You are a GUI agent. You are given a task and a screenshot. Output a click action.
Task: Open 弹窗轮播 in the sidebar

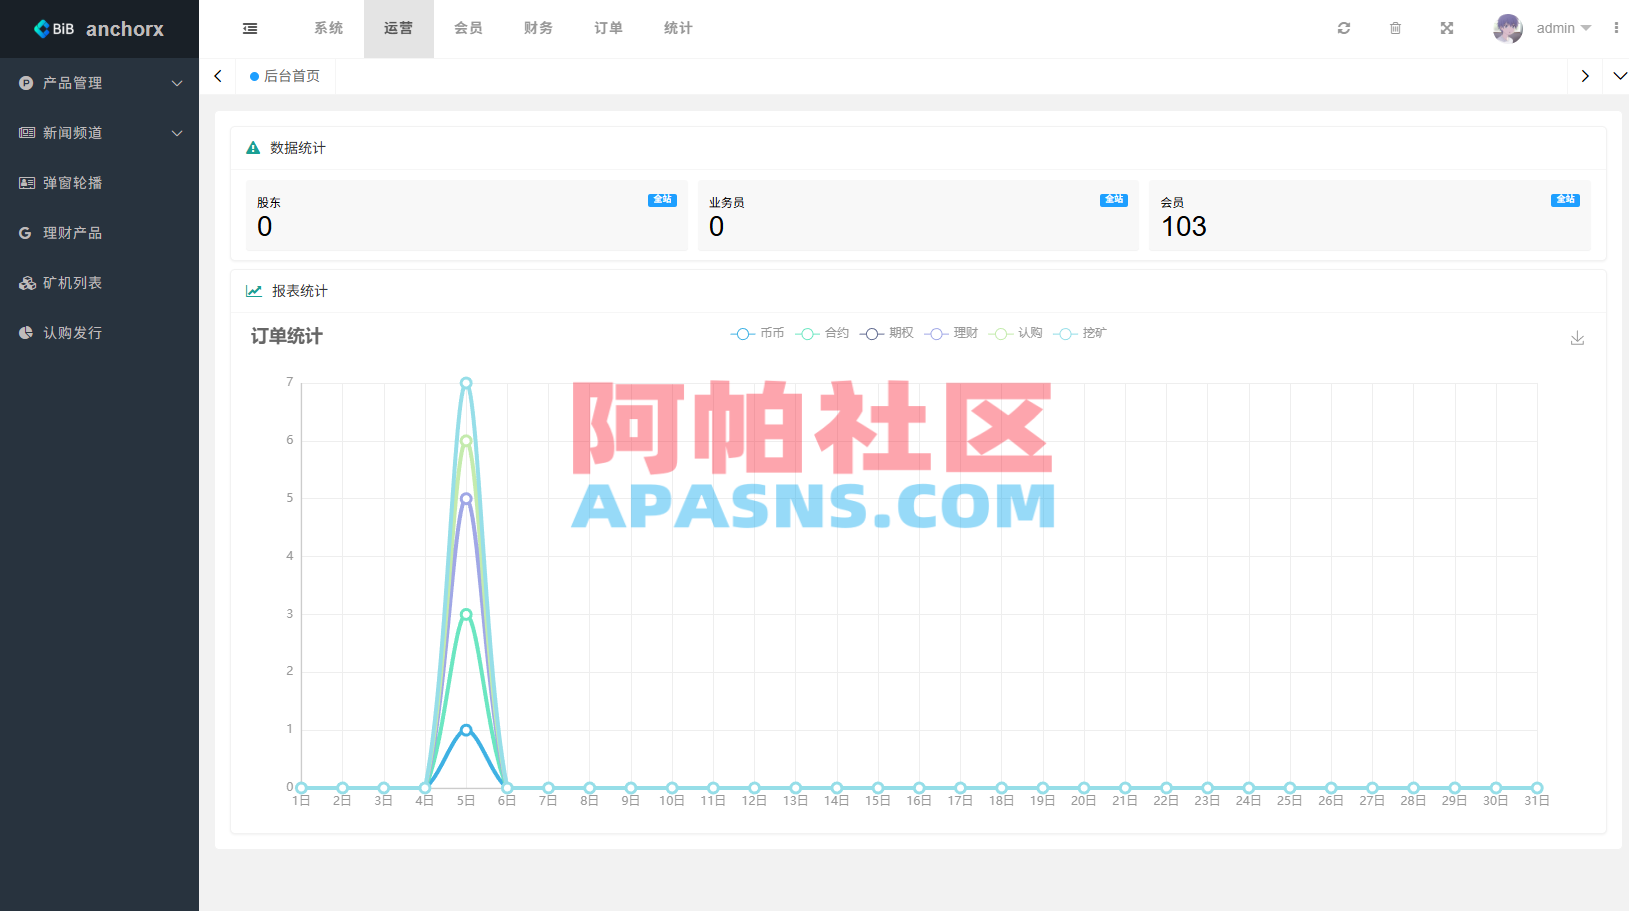click(x=99, y=183)
